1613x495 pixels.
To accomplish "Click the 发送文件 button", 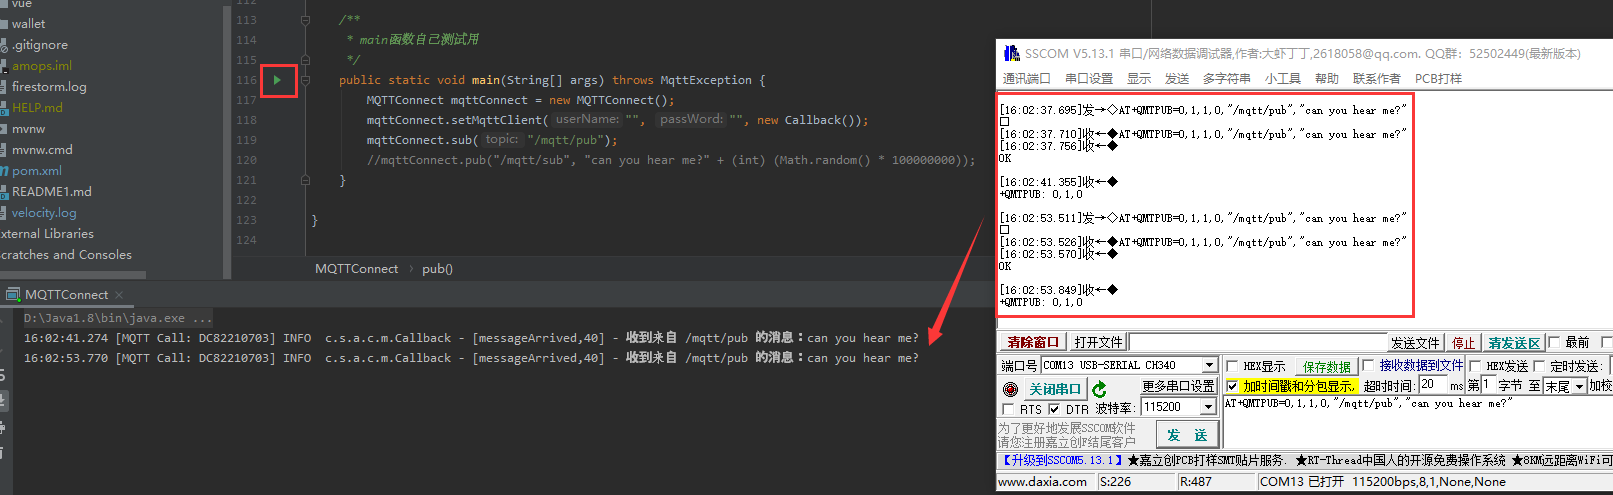I will (1415, 343).
